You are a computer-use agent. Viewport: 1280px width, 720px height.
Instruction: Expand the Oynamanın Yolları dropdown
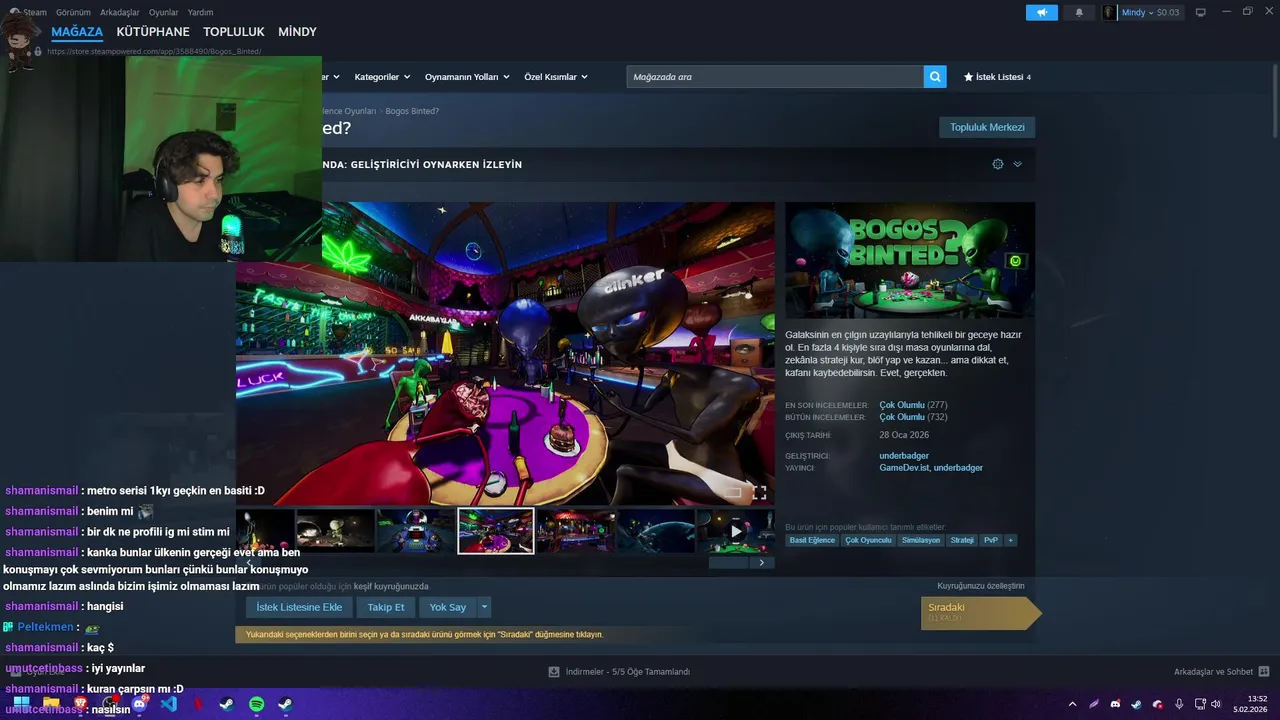pyautogui.click(x=467, y=77)
